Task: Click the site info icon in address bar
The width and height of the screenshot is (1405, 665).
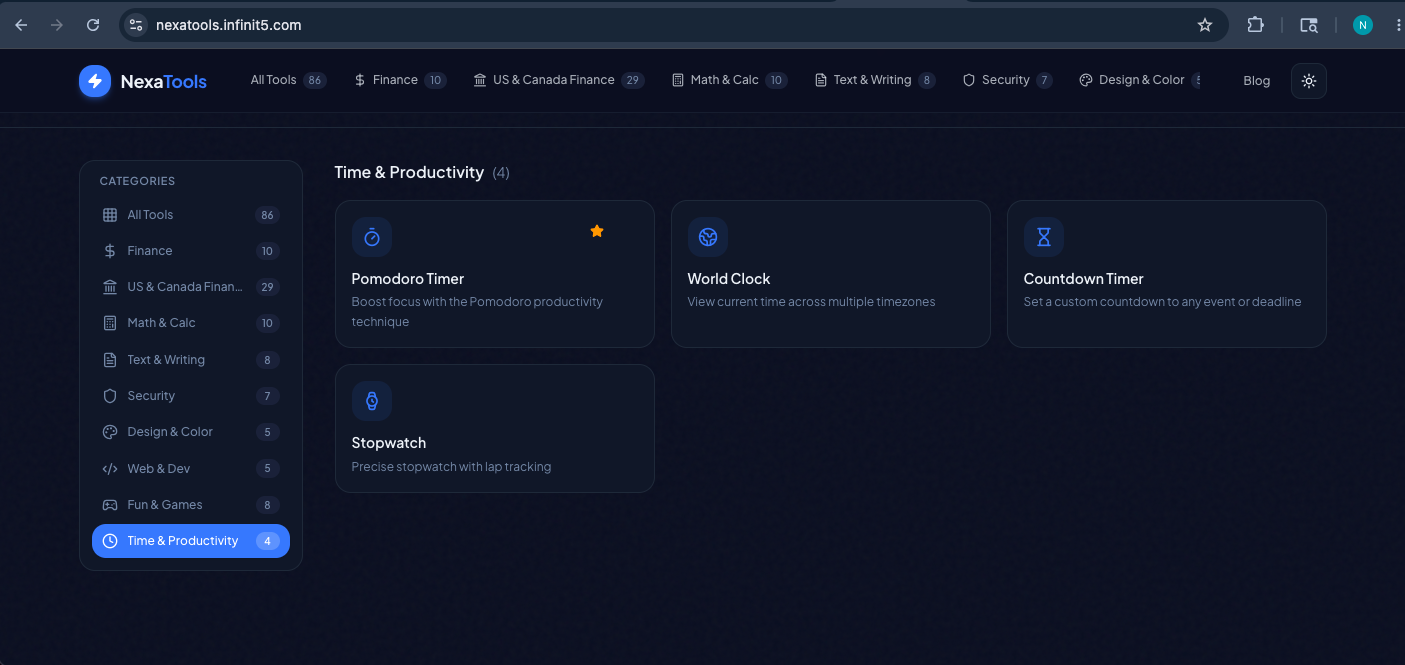Action: 136,25
